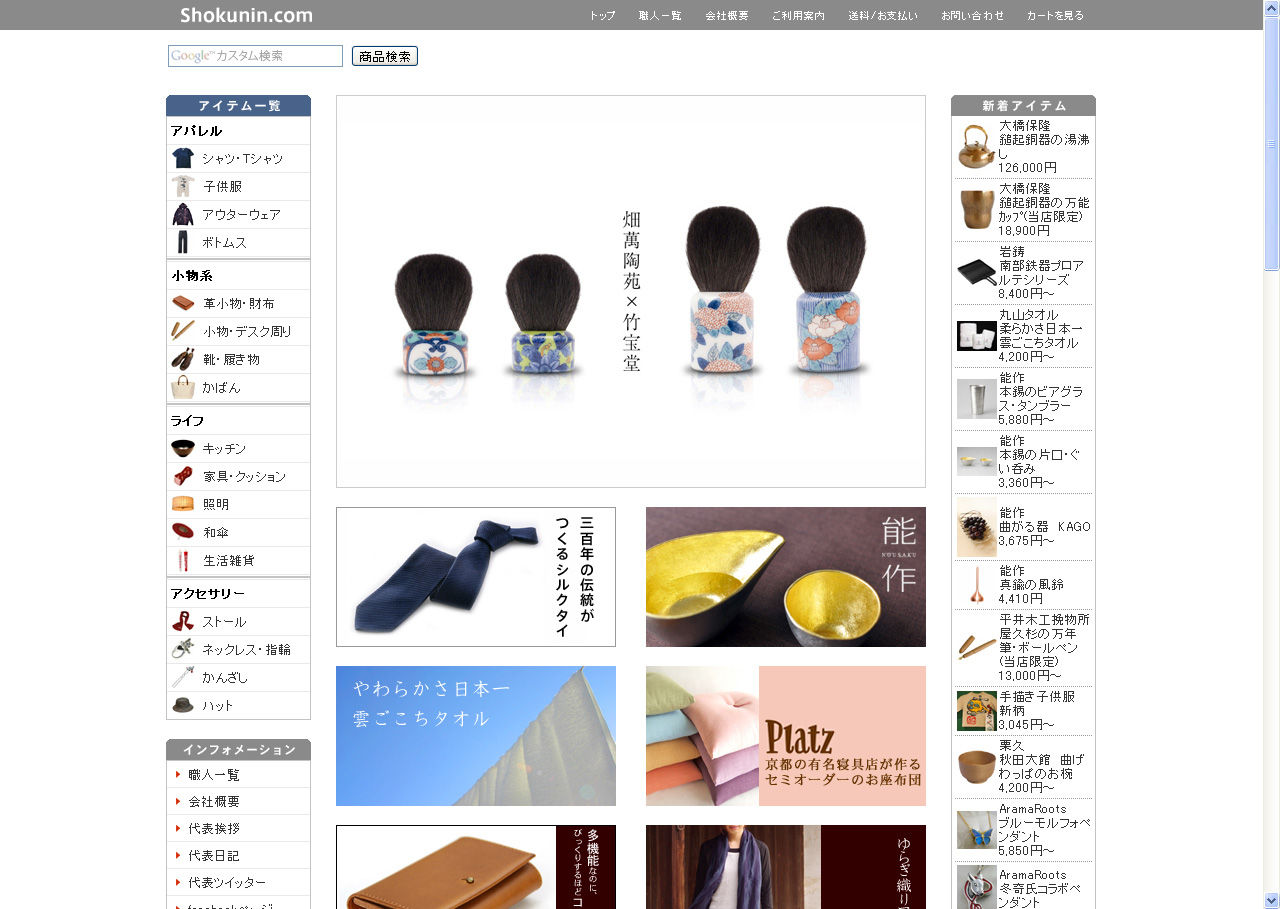Screen dimensions: 1280x909
Task: Click the T-shirt icon beside シャツ・Tシャツ
Action: (183, 158)
